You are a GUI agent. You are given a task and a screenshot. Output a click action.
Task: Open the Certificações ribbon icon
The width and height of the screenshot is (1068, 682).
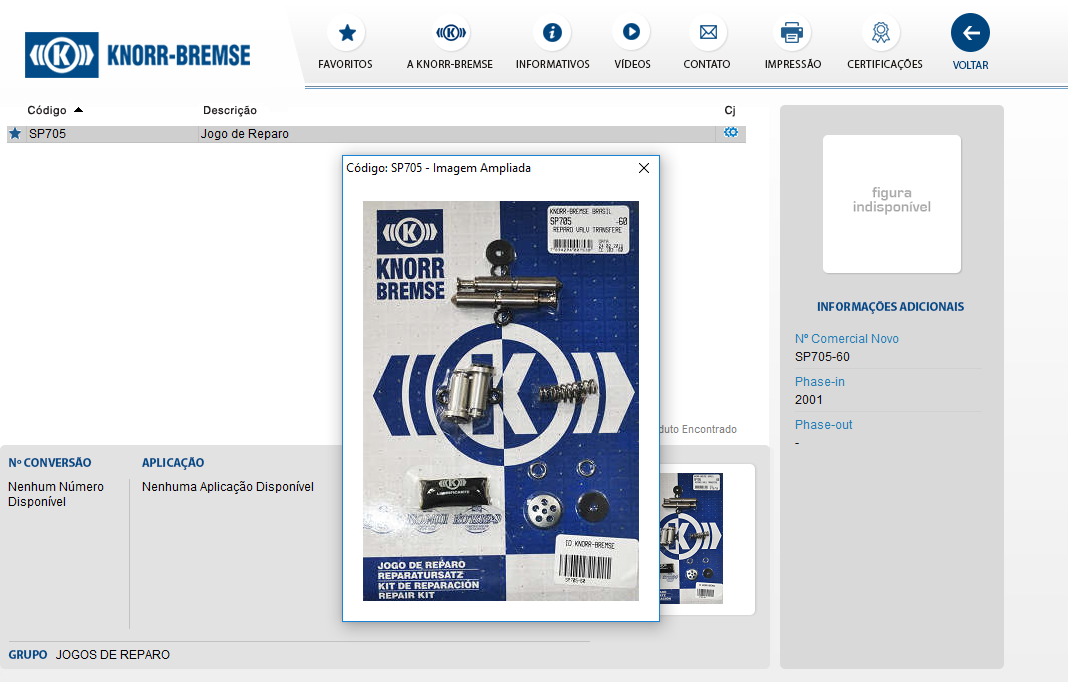880,33
